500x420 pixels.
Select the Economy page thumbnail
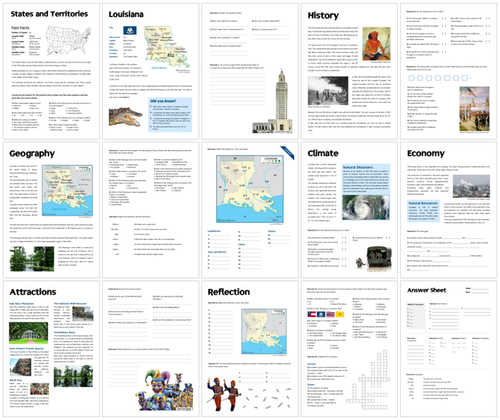(x=448, y=210)
